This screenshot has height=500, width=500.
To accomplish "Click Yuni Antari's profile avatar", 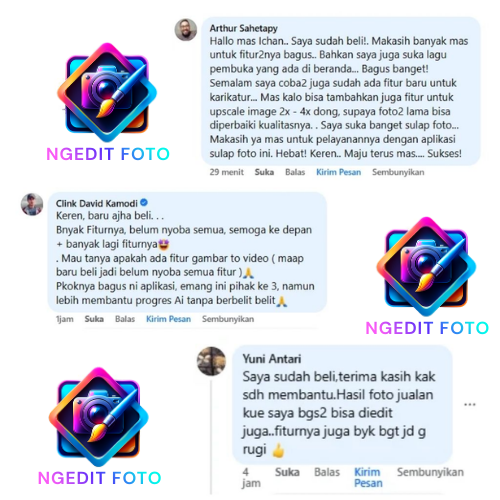I will [211, 361].
